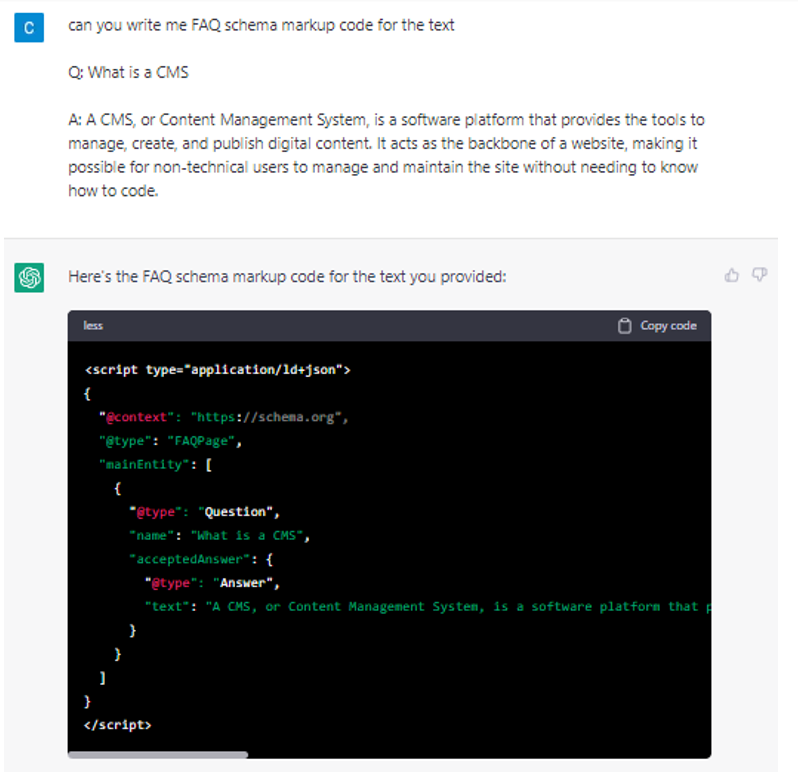Click the "@type": "Answer" code line
Viewport: 798px width, 772px height.
click(x=212, y=583)
